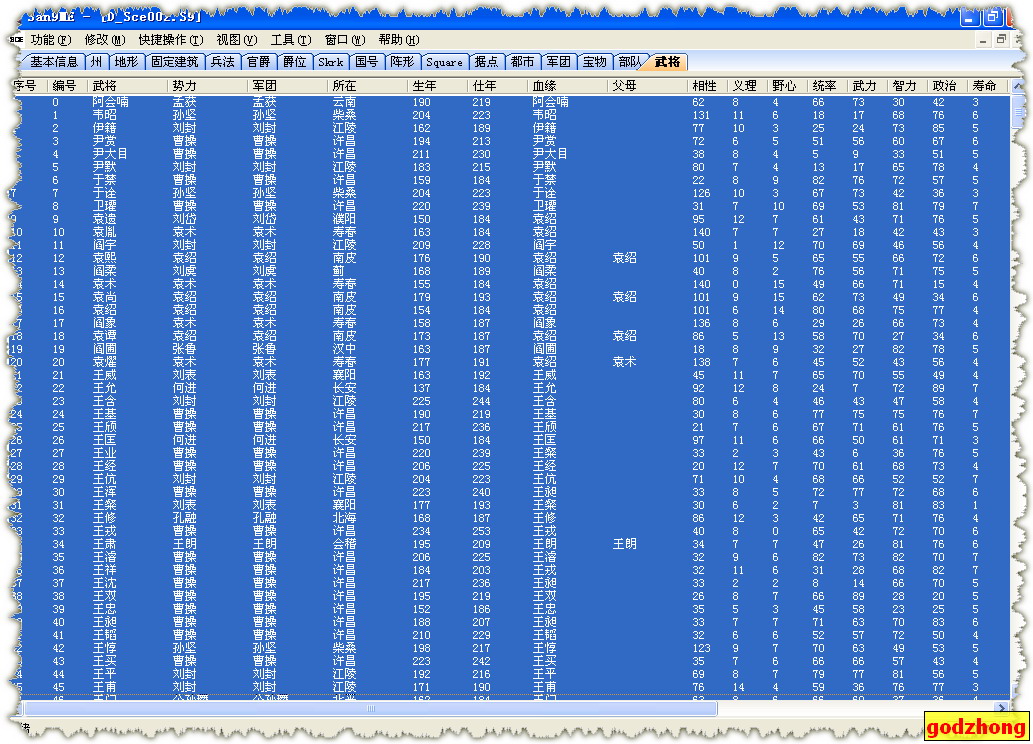1033x744 pixels.
Task: Click the 生年 column header
Action: (424, 86)
